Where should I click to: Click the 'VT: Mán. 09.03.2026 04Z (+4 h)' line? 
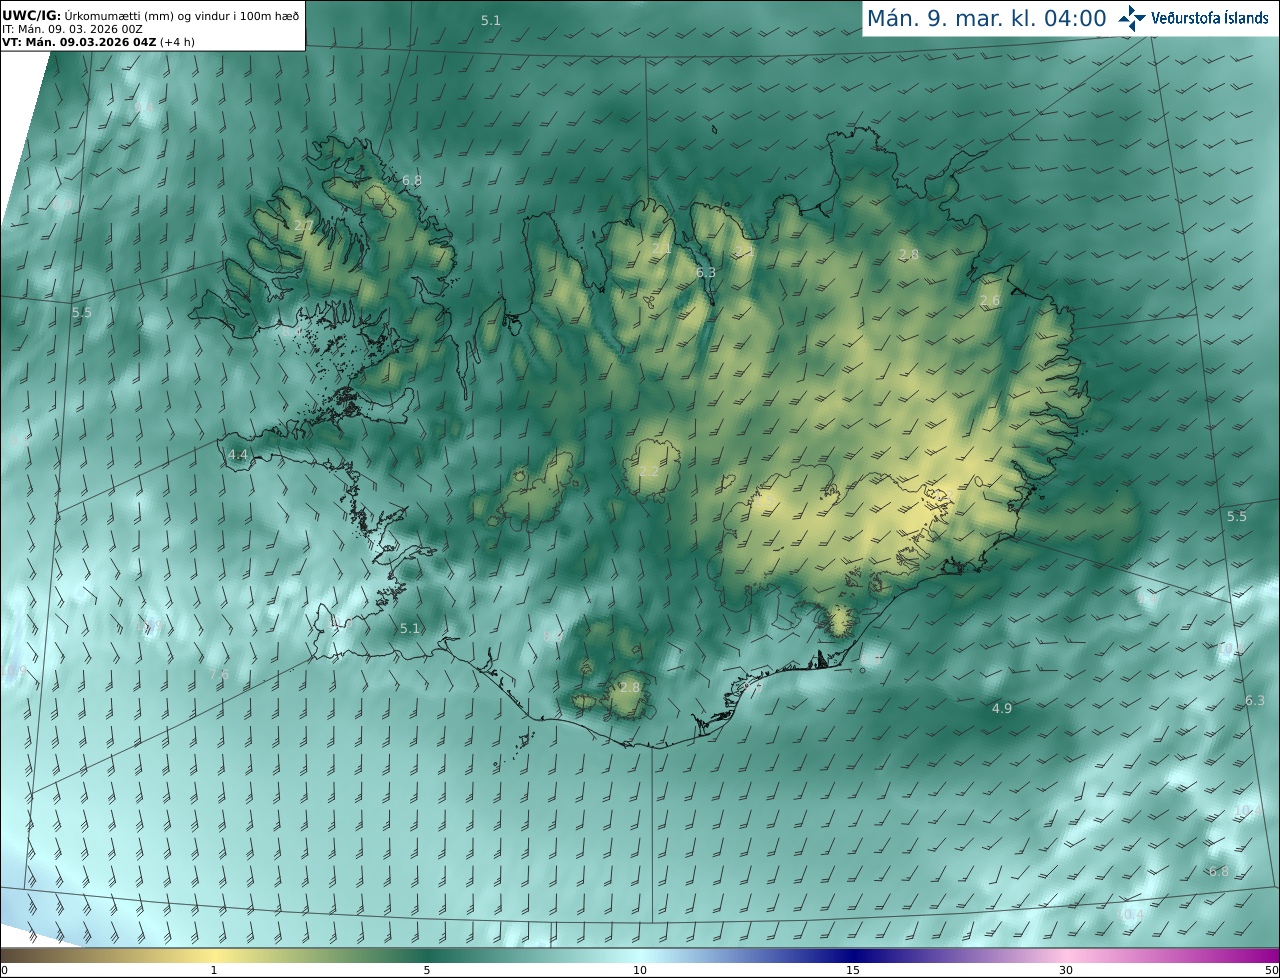98,42
